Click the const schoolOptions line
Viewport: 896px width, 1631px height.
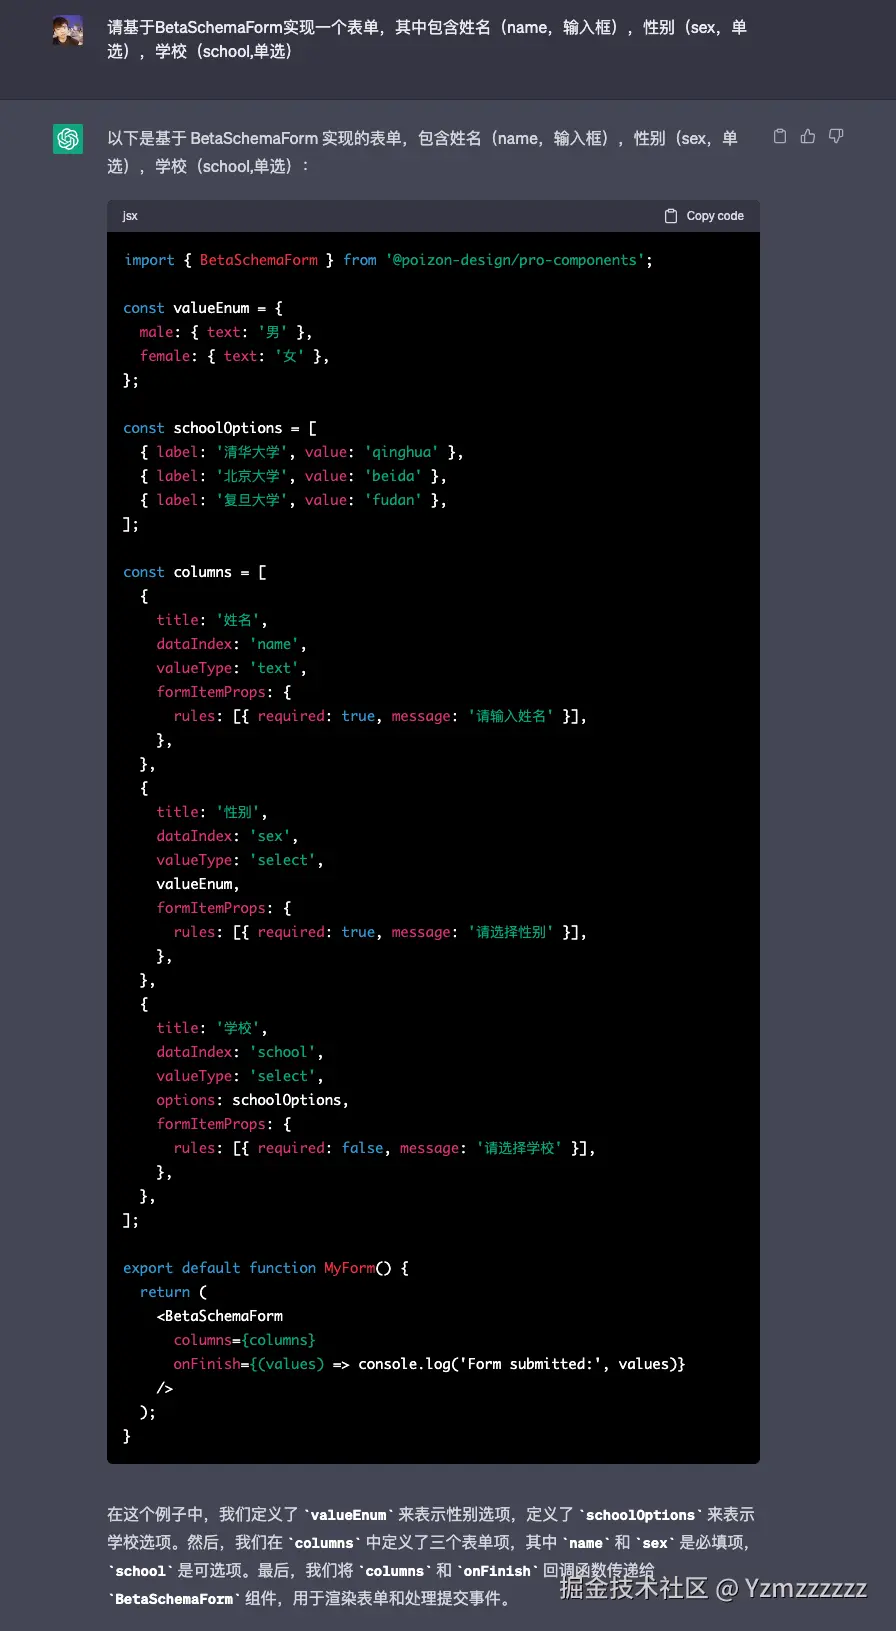pos(220,428)
